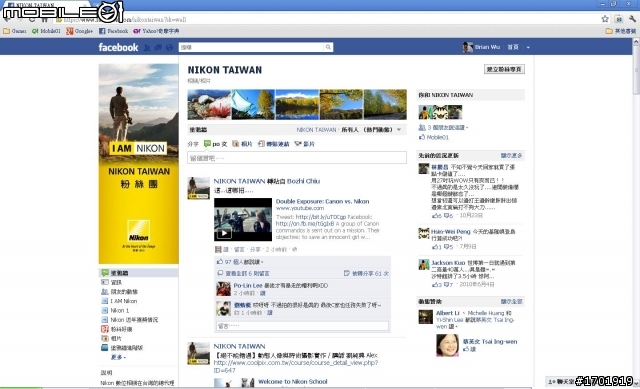The image size is (640, 389).
Task: Open Facebook notifications globe icon
Action: click(169, 48)
